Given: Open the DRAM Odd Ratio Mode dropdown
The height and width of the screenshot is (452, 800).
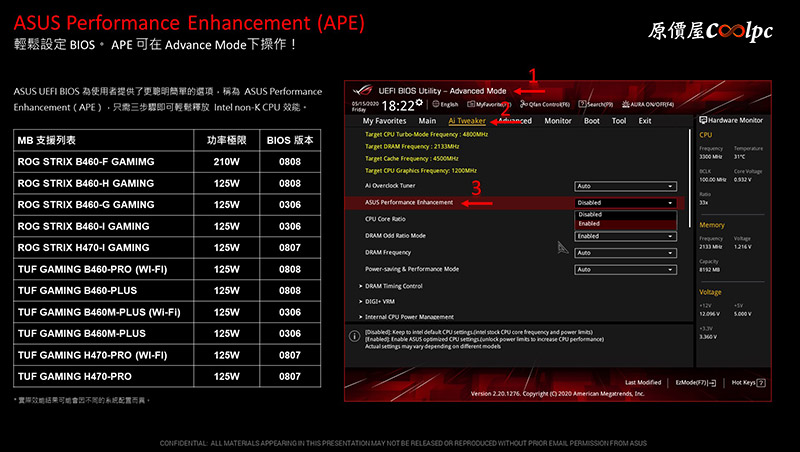Looking at the screenshot, I should click(626, 236).
